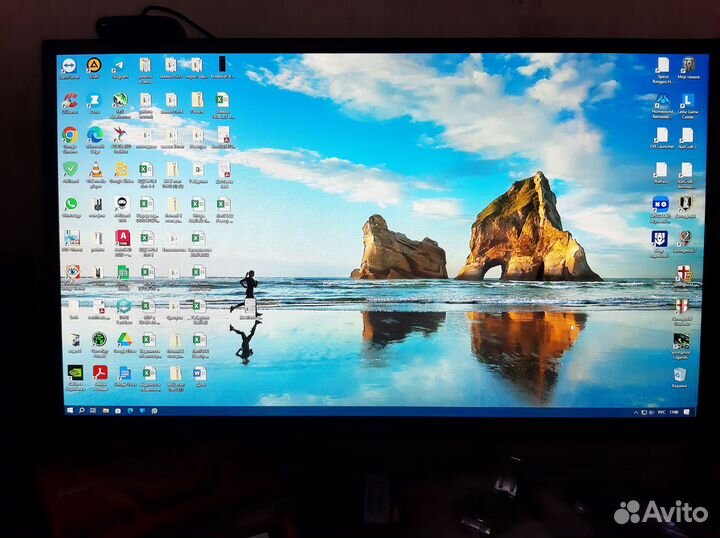Open the Microsoft Edge desktop icon

pyautogui.click(x=95, y=134)
